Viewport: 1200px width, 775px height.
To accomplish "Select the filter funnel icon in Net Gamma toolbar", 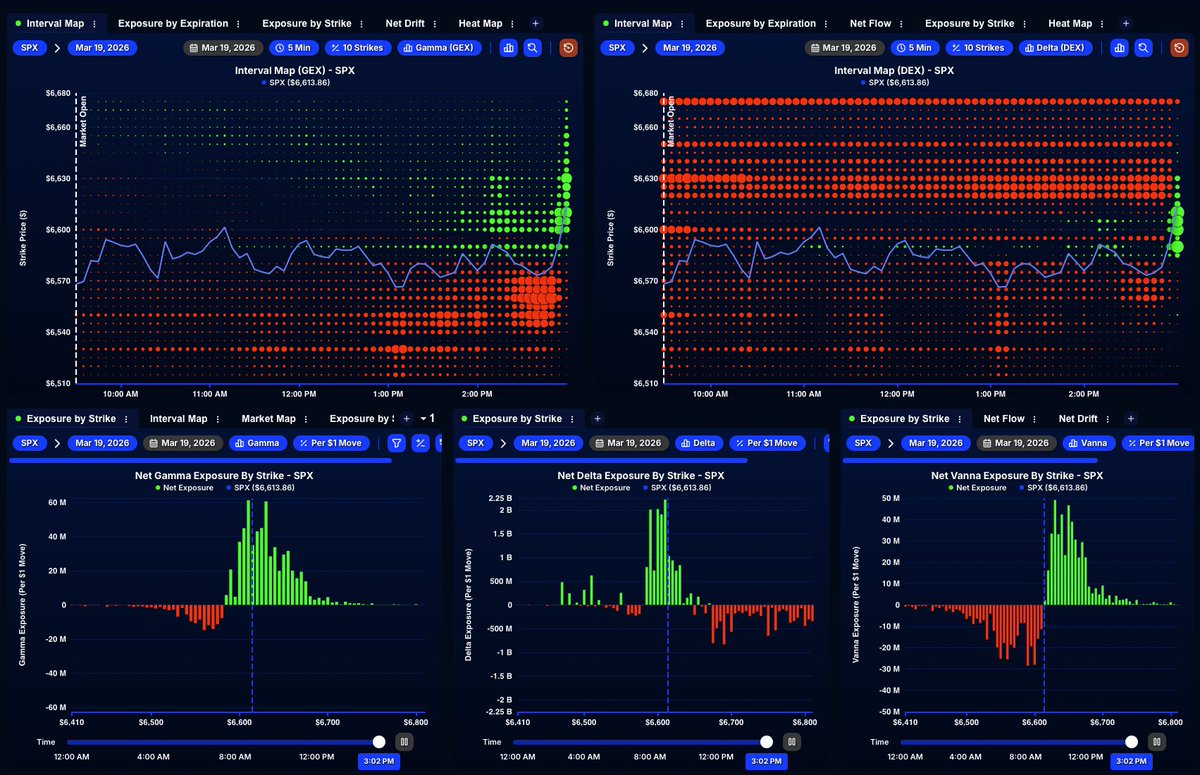I will click(397, 443).
